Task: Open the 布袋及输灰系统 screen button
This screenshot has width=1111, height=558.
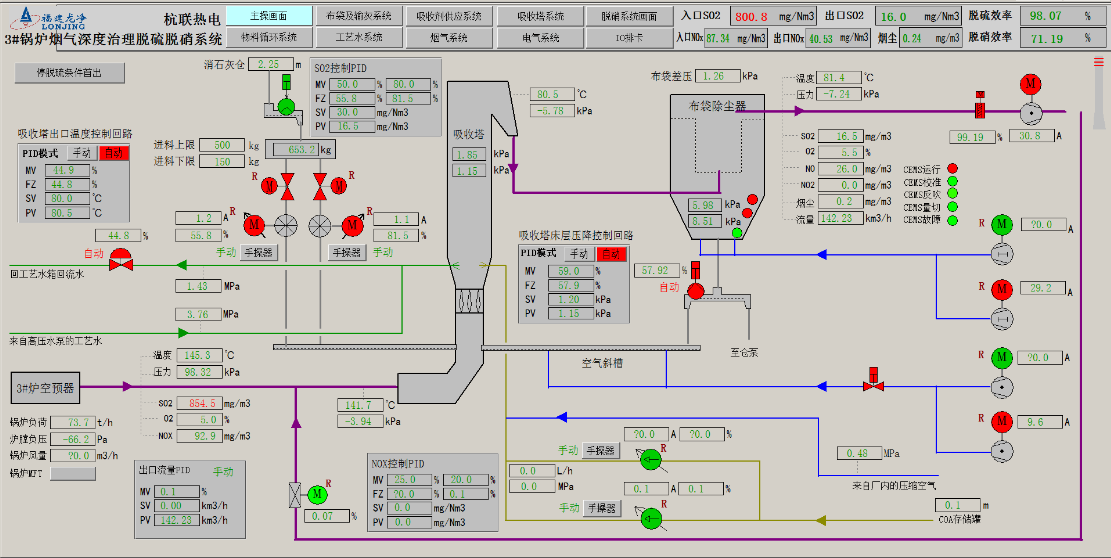Action: (x=358, y=16)
